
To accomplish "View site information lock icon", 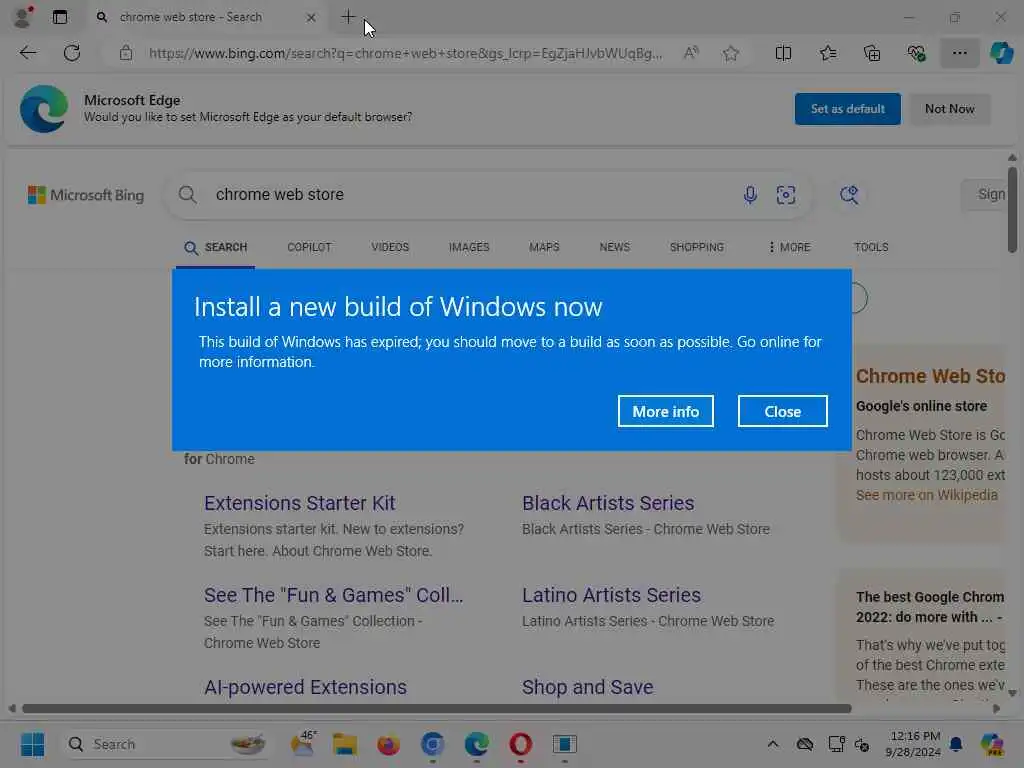I will [x=126, y=54].
